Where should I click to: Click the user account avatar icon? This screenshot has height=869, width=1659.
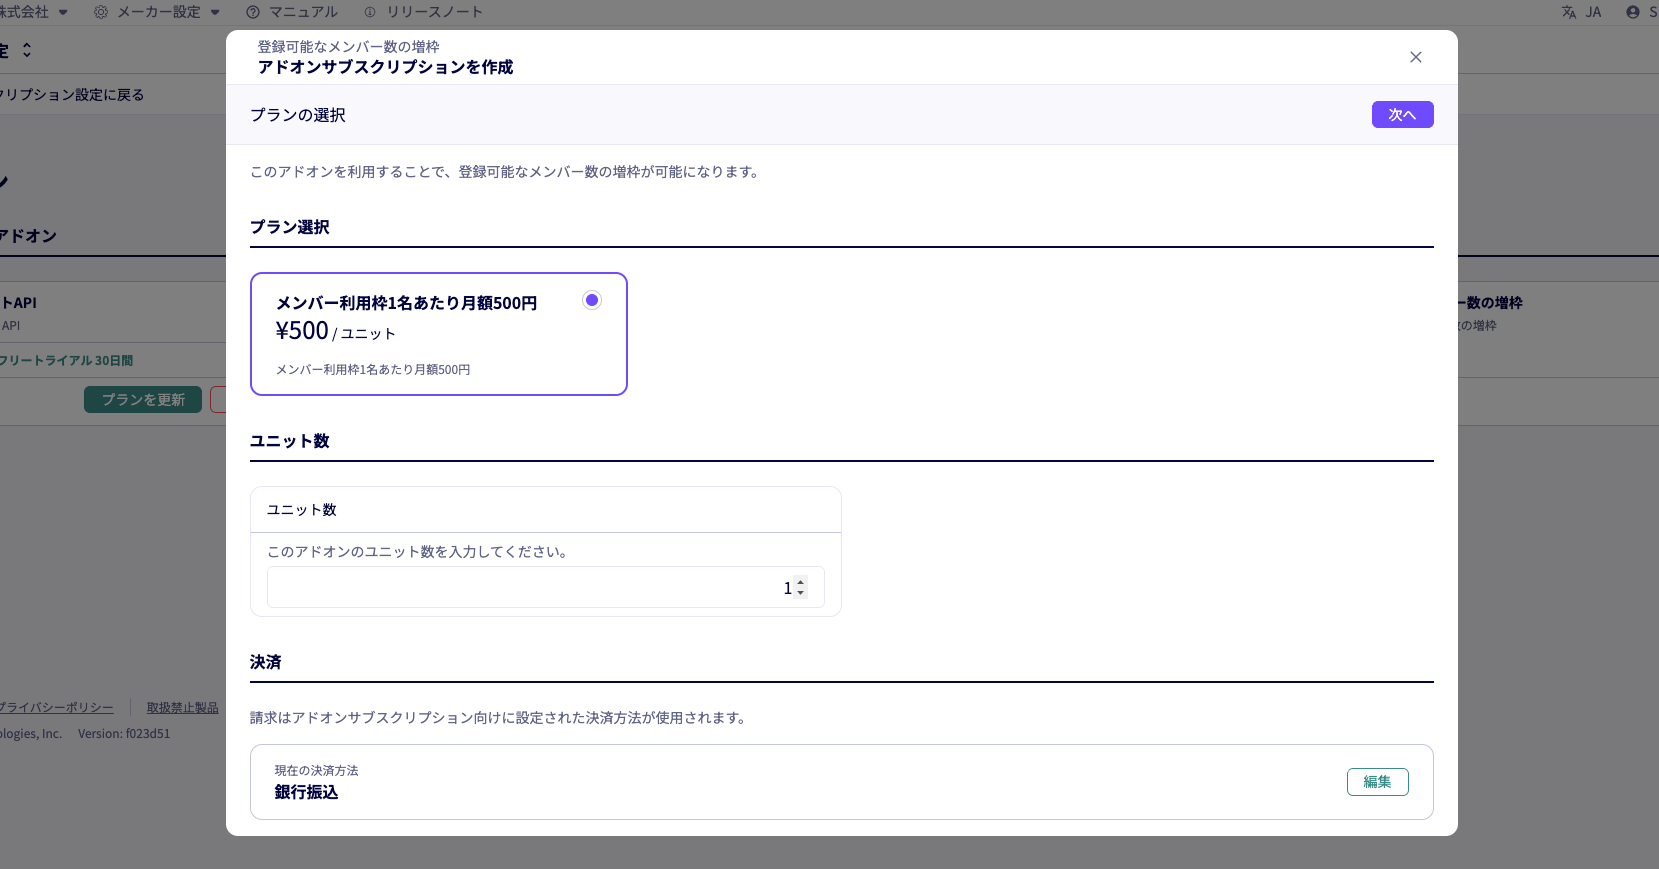pos(1633,12)
